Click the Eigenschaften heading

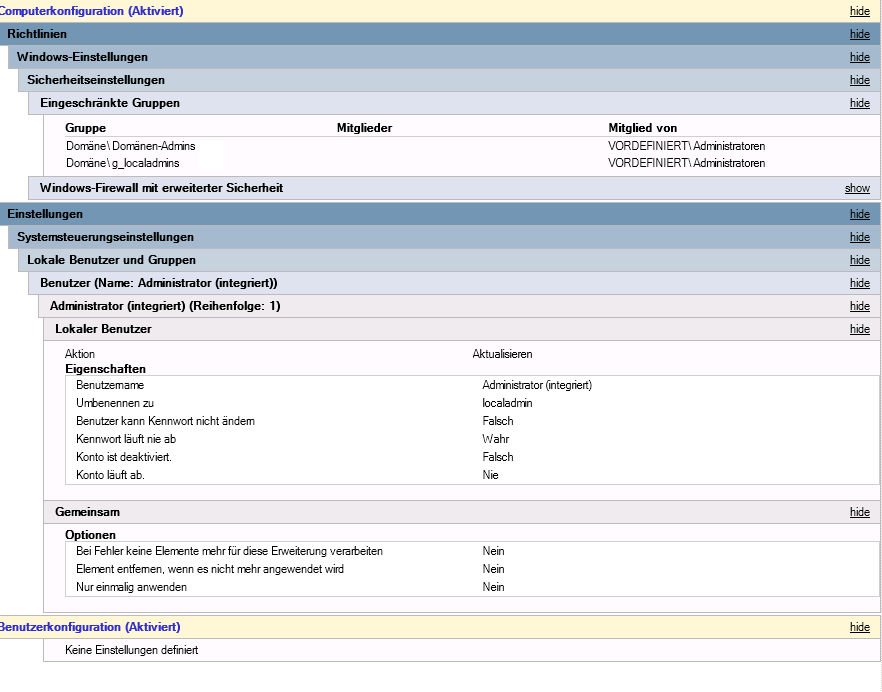[105, 369]
